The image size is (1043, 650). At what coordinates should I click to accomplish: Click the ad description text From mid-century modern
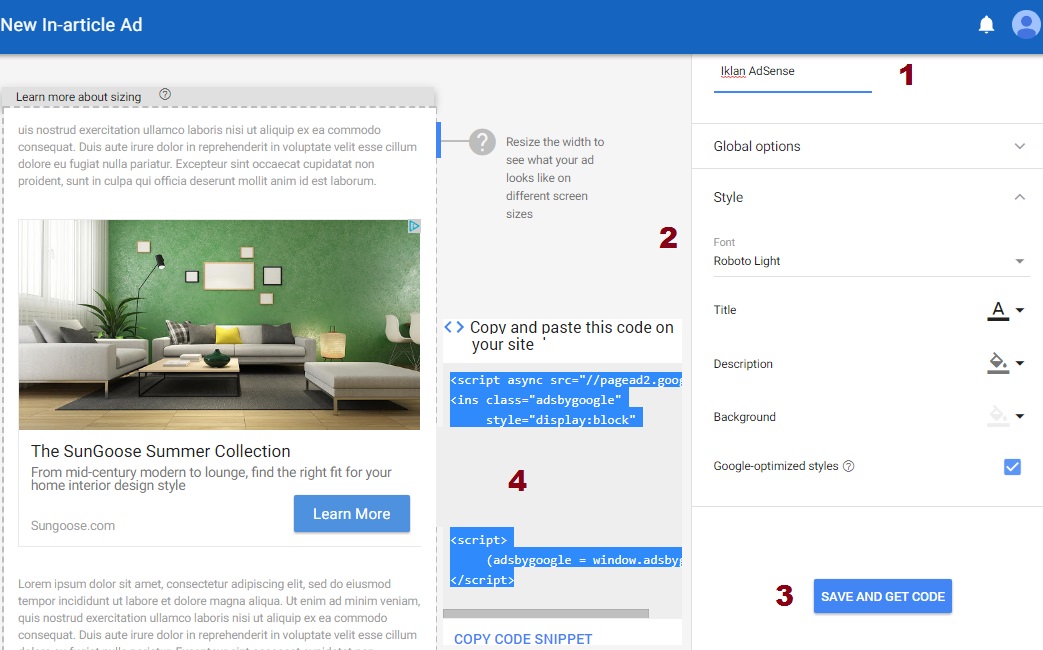tap(212, 479)
